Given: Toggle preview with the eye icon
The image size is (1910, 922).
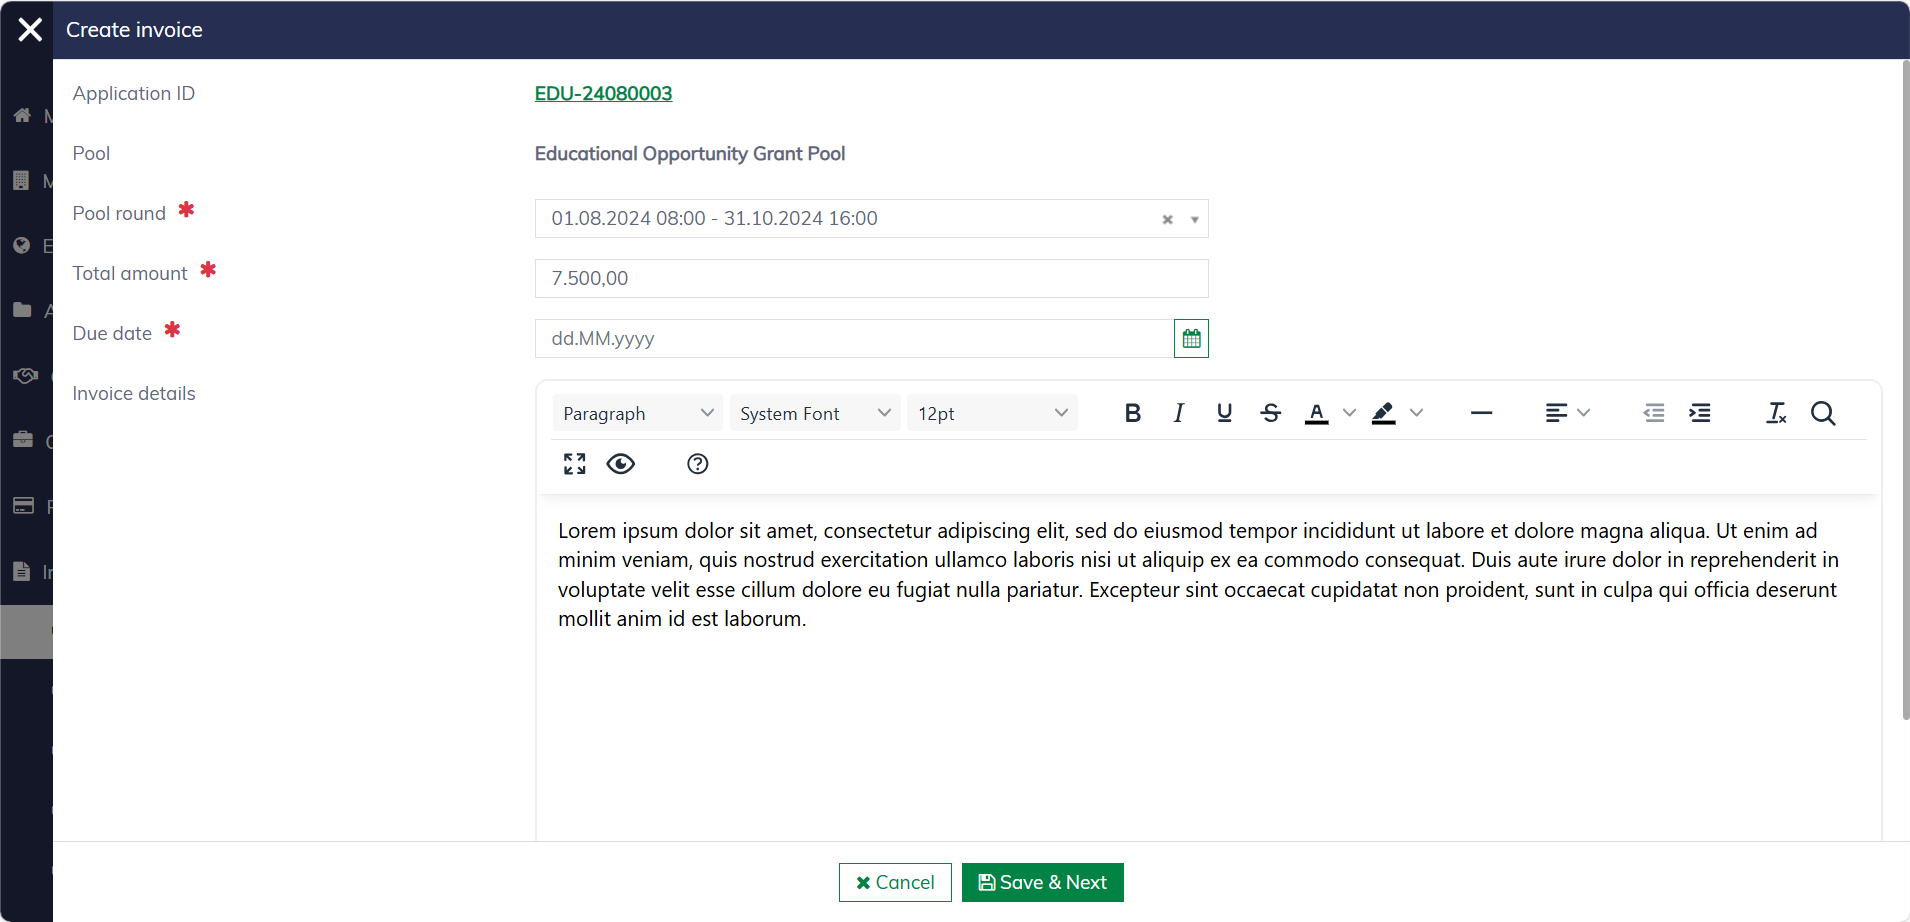Looking at the screenshot, I should [x=621, y=464].
